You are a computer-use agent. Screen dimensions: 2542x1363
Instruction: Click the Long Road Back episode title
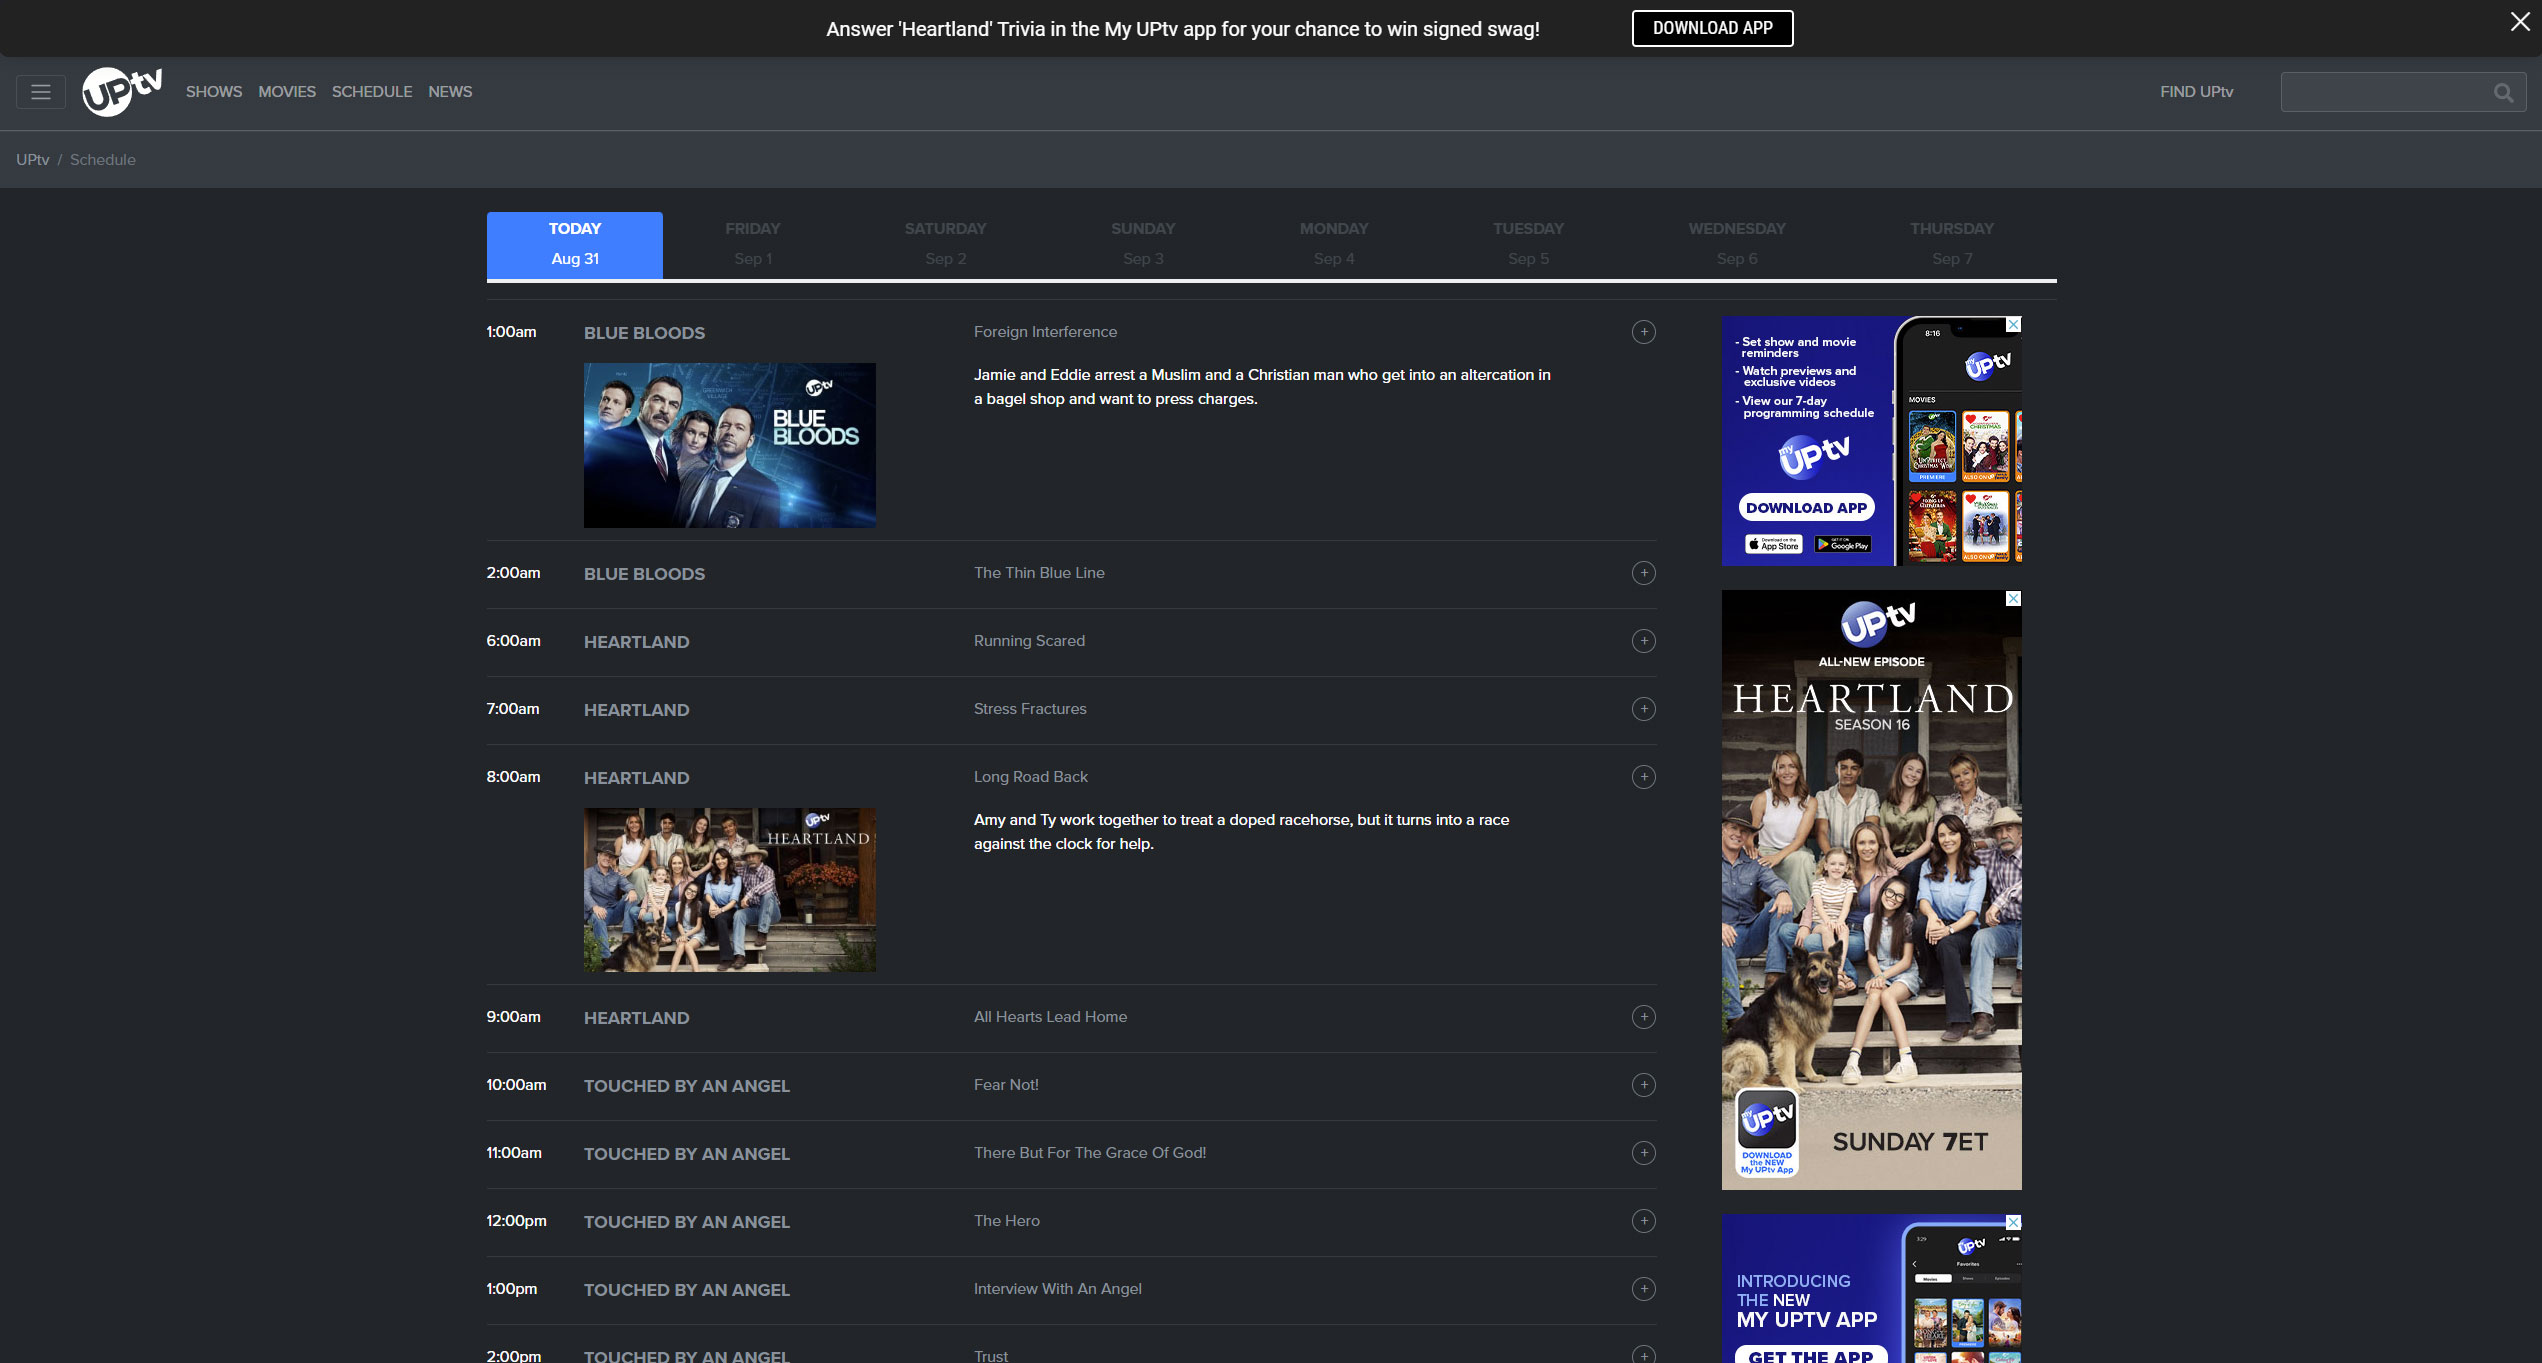pyautogui.click(x=1031, y=777)
